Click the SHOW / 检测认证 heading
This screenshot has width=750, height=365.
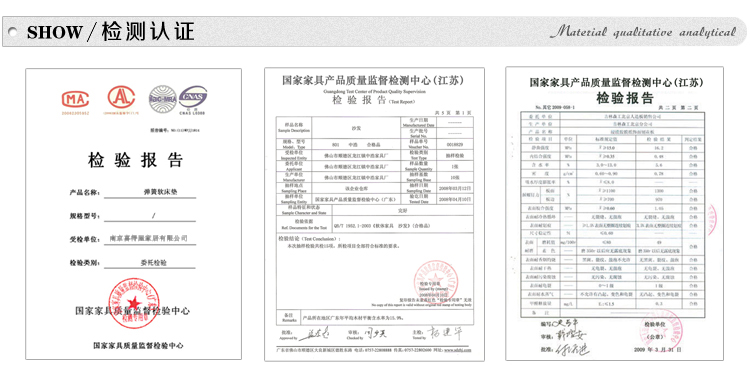pos(110,32)
